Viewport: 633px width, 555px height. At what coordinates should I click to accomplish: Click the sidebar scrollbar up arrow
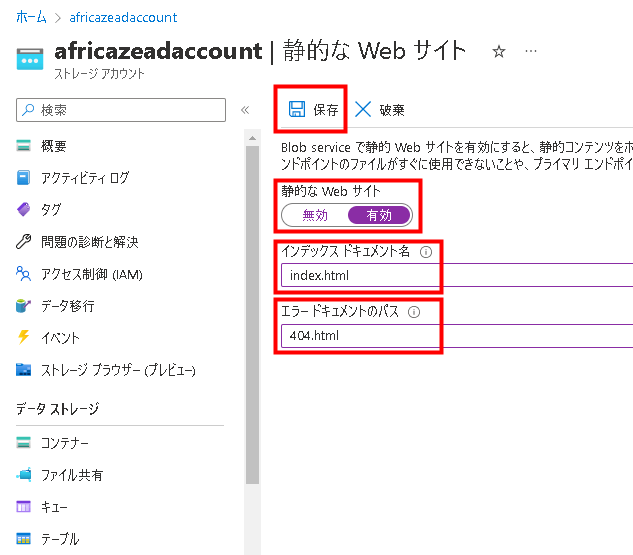[x=252, y=138]
